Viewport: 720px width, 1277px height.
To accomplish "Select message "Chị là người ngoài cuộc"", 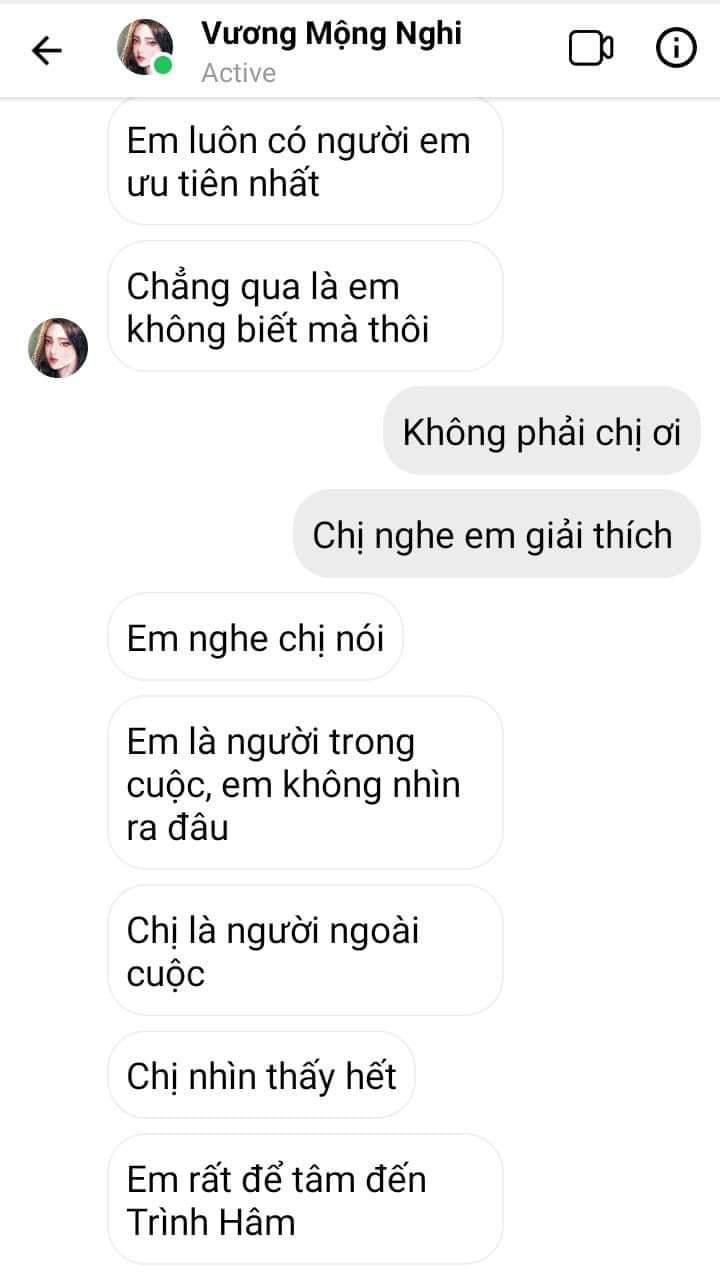I will [304, 950].
